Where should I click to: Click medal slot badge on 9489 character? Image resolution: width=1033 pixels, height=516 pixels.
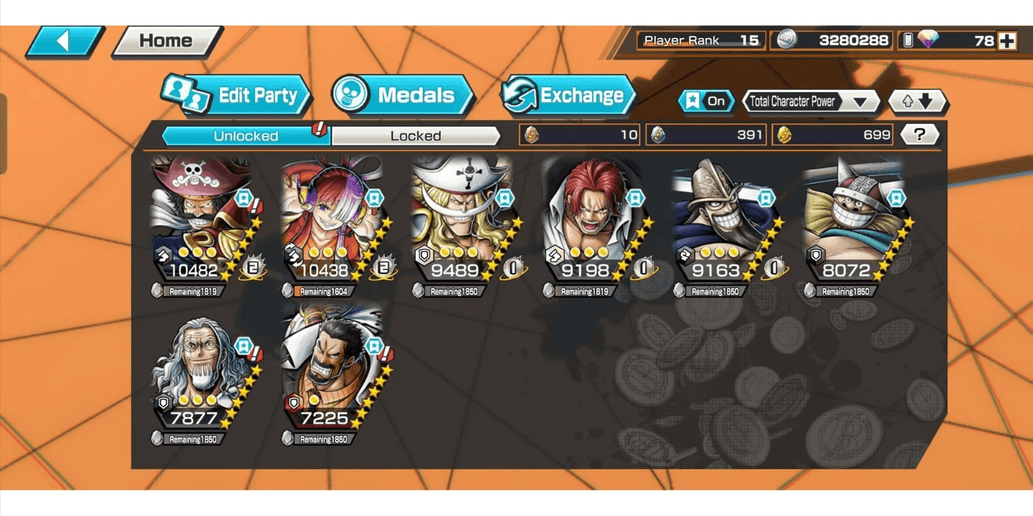tap(513, 268)
